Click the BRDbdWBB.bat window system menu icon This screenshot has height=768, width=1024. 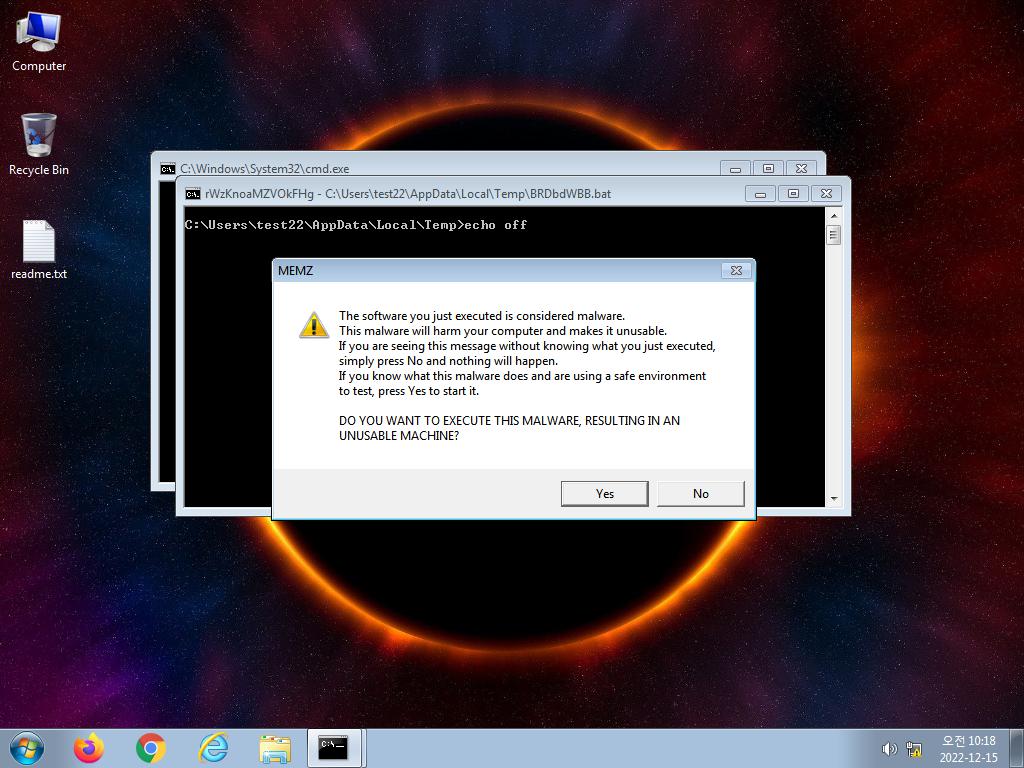click(193, 194)
